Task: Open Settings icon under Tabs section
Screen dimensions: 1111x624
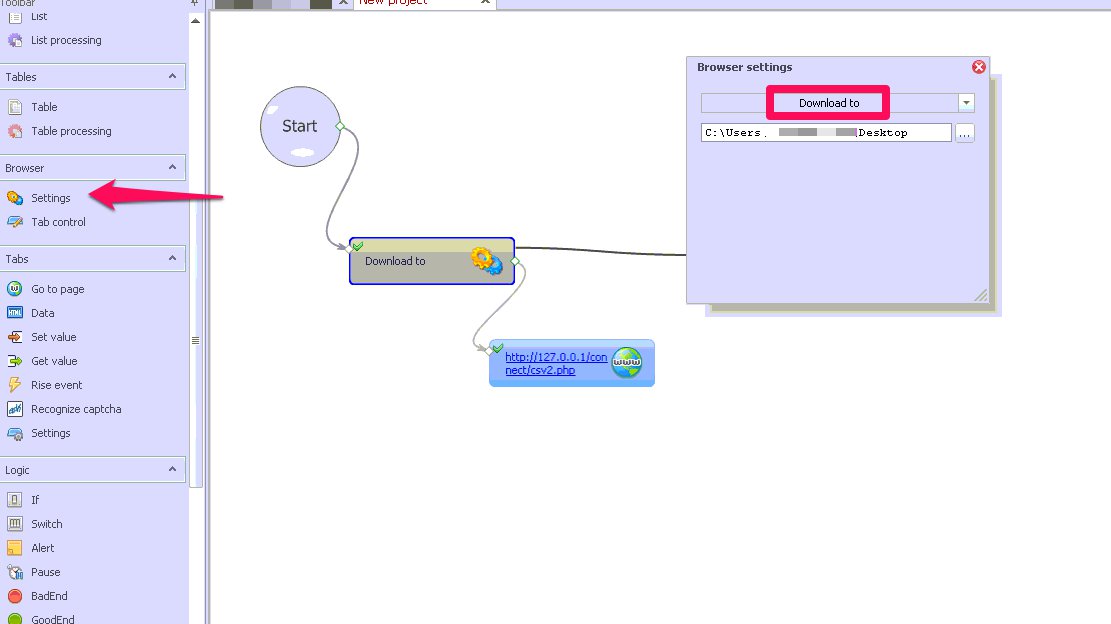Action: [15, 433]
